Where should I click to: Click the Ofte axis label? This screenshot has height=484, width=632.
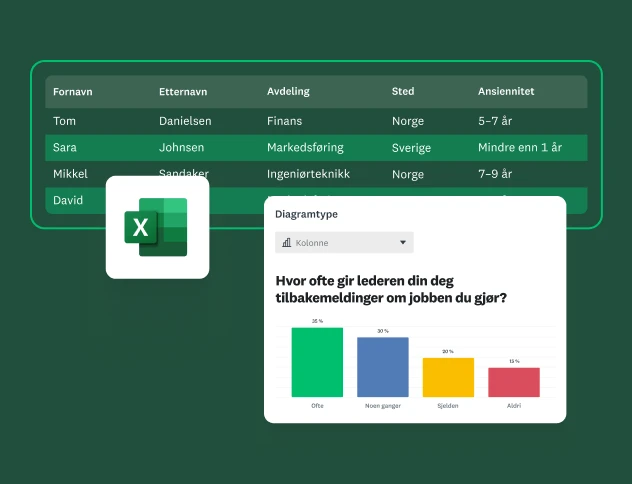coord(317,406)
